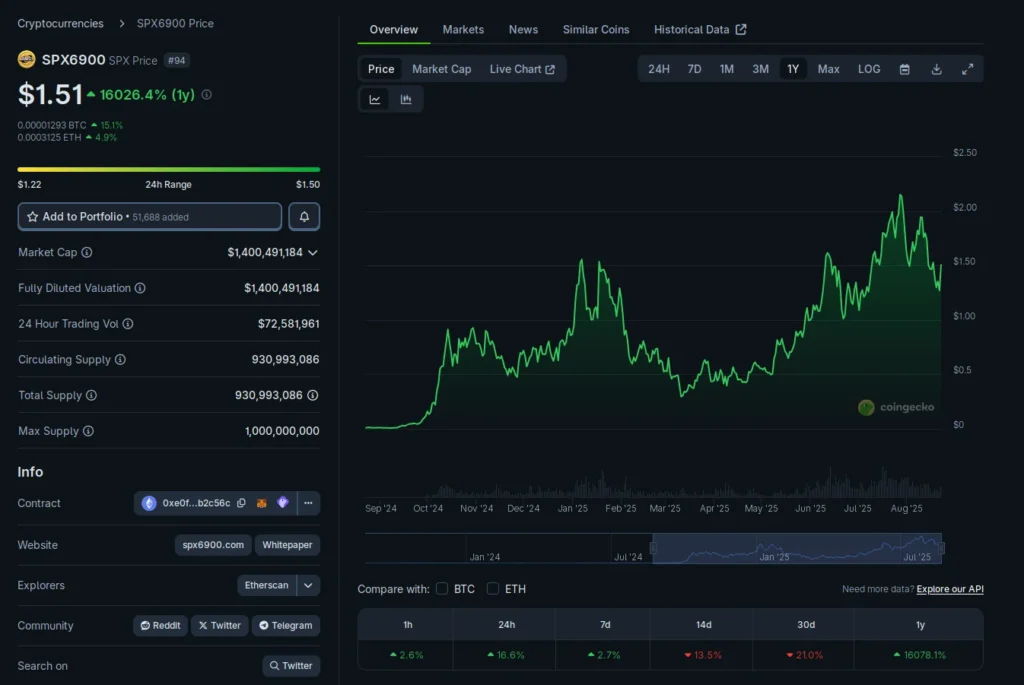Open Etherscan explorer button
Image resolution: width=1024 pixels, height=685 pixels.
click(x=266, y=585)
